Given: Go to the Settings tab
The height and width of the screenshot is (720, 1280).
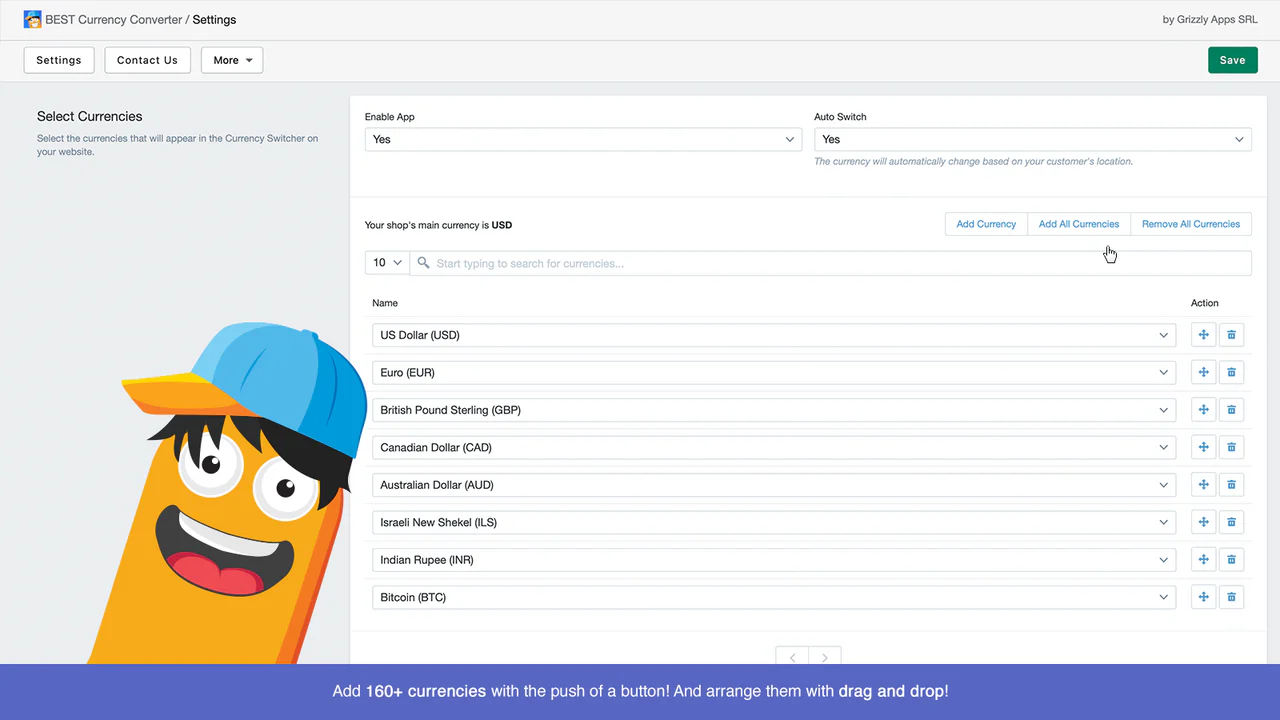Looking at the screenshot, I should click(x=59, y=60).
